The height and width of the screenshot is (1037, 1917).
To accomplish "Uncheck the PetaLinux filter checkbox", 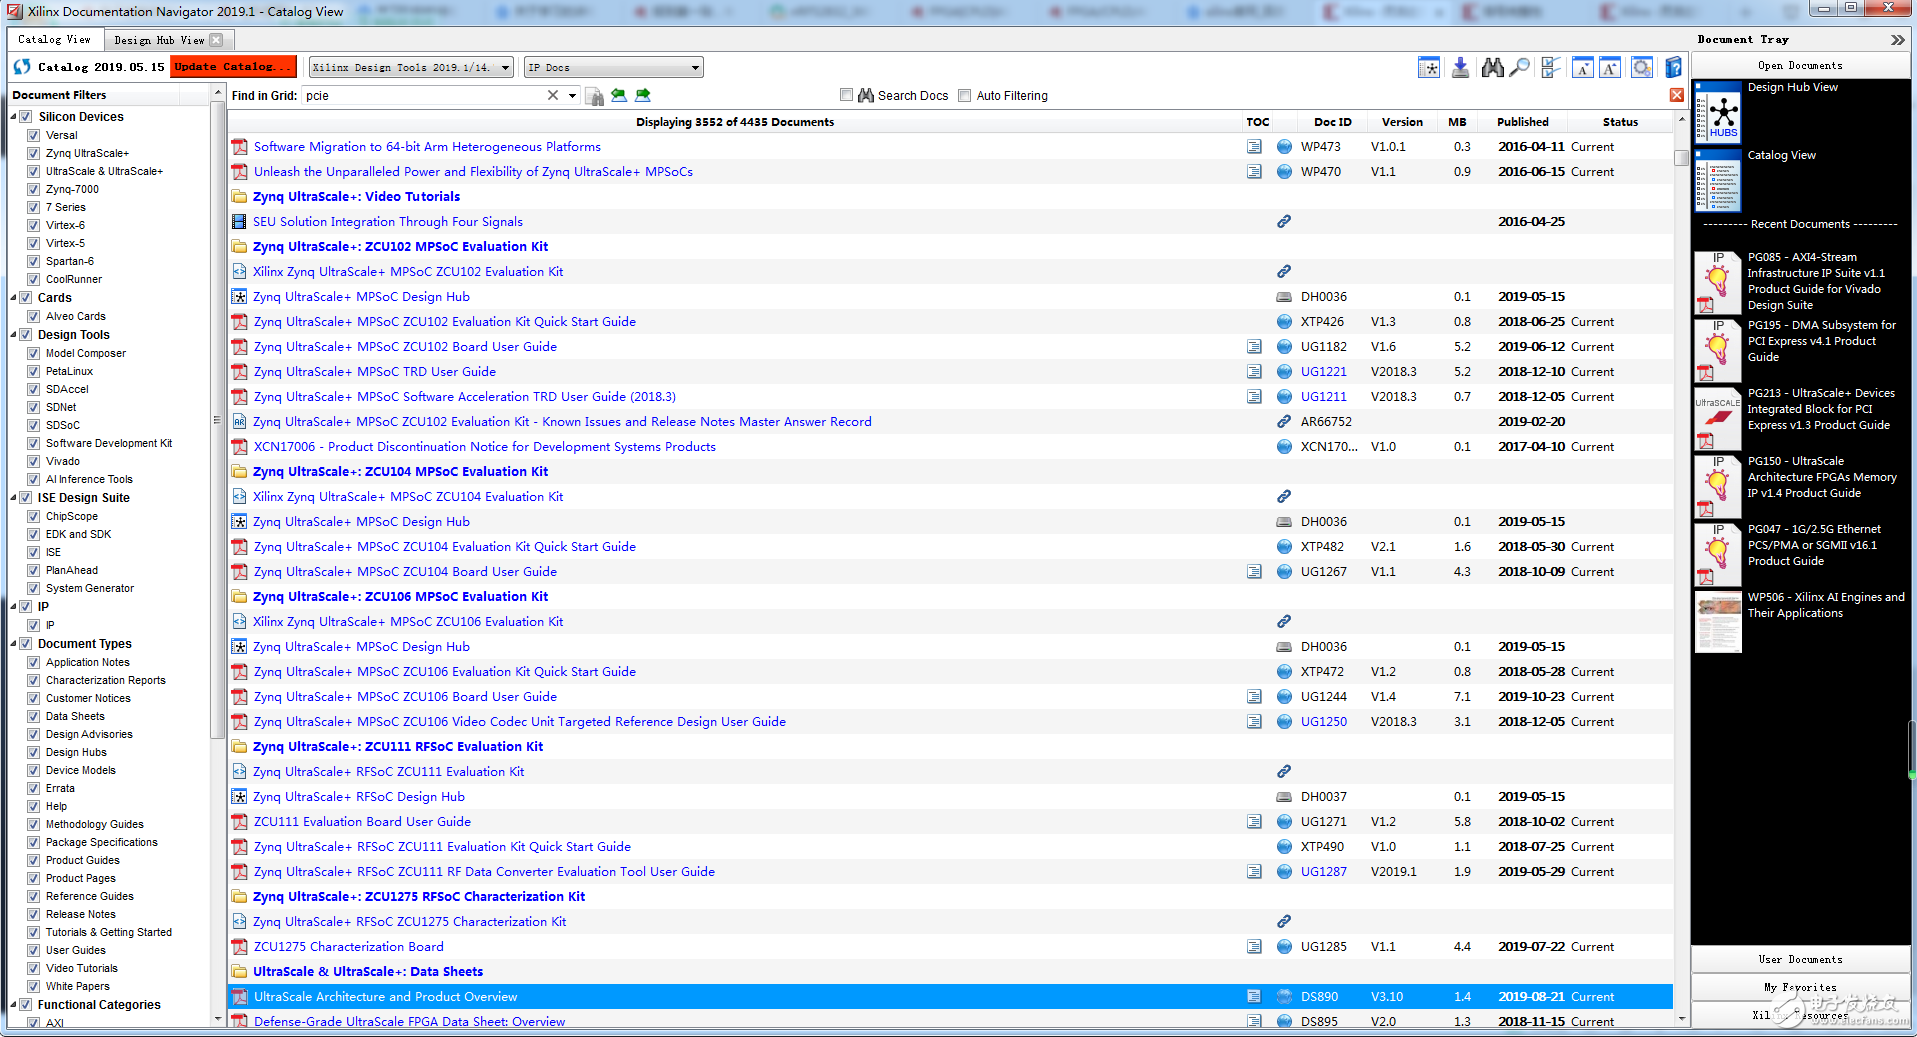I will (33, 371).
